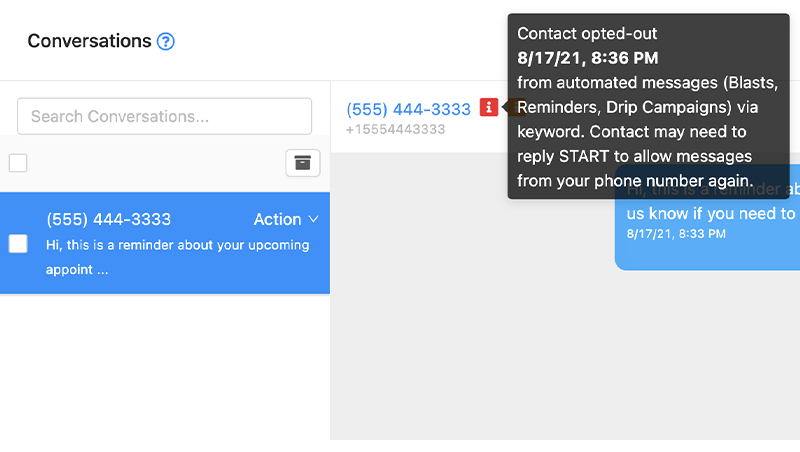Click the Conversations page heading
This screenshot has width=800, height=452.
pyautogui.click(x=89, y=41)
